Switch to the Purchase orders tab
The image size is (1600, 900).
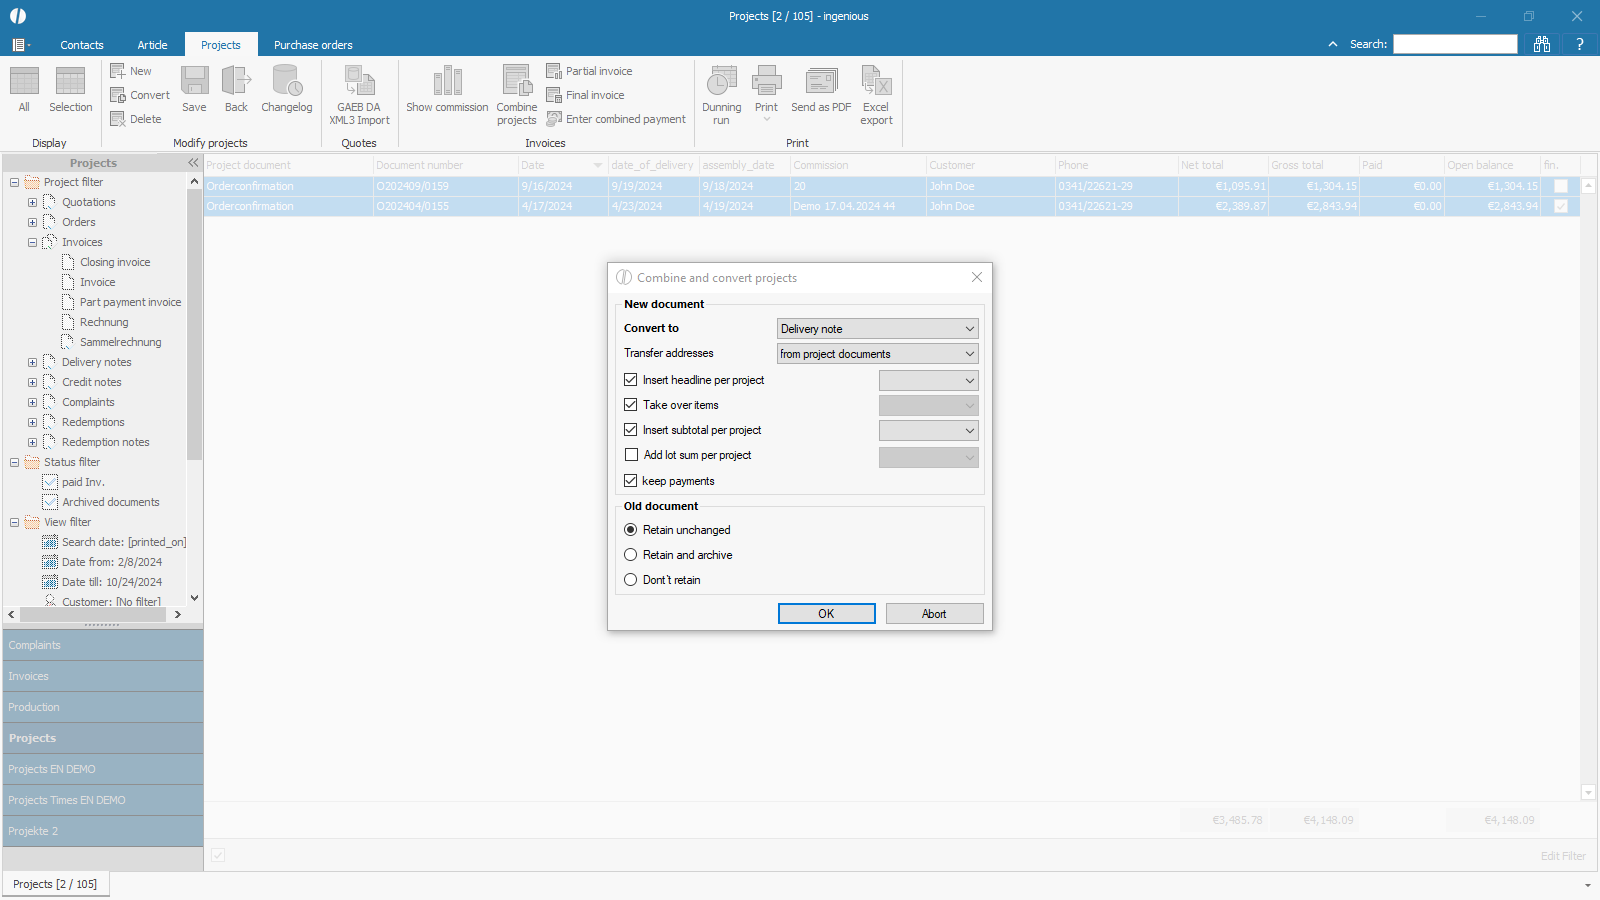(313, 45)
